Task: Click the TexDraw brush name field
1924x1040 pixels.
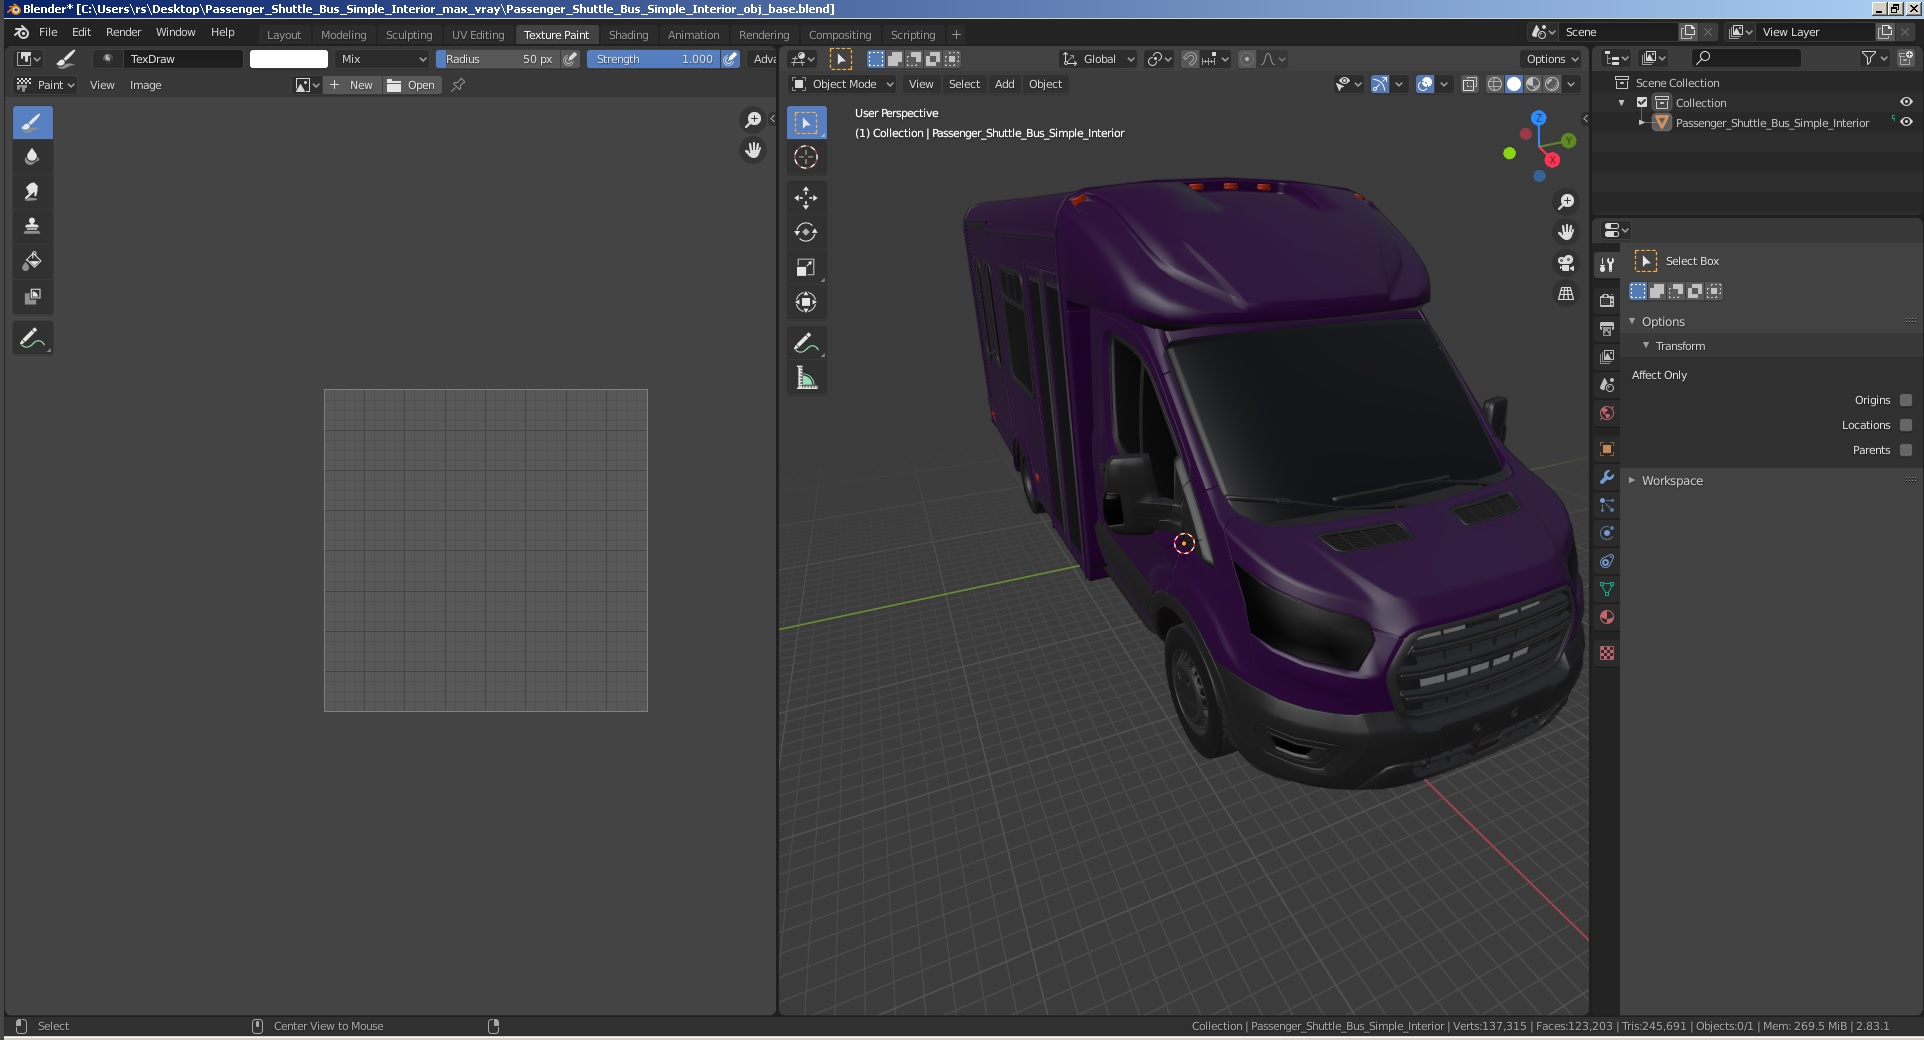Action: (x=184, y=59)
